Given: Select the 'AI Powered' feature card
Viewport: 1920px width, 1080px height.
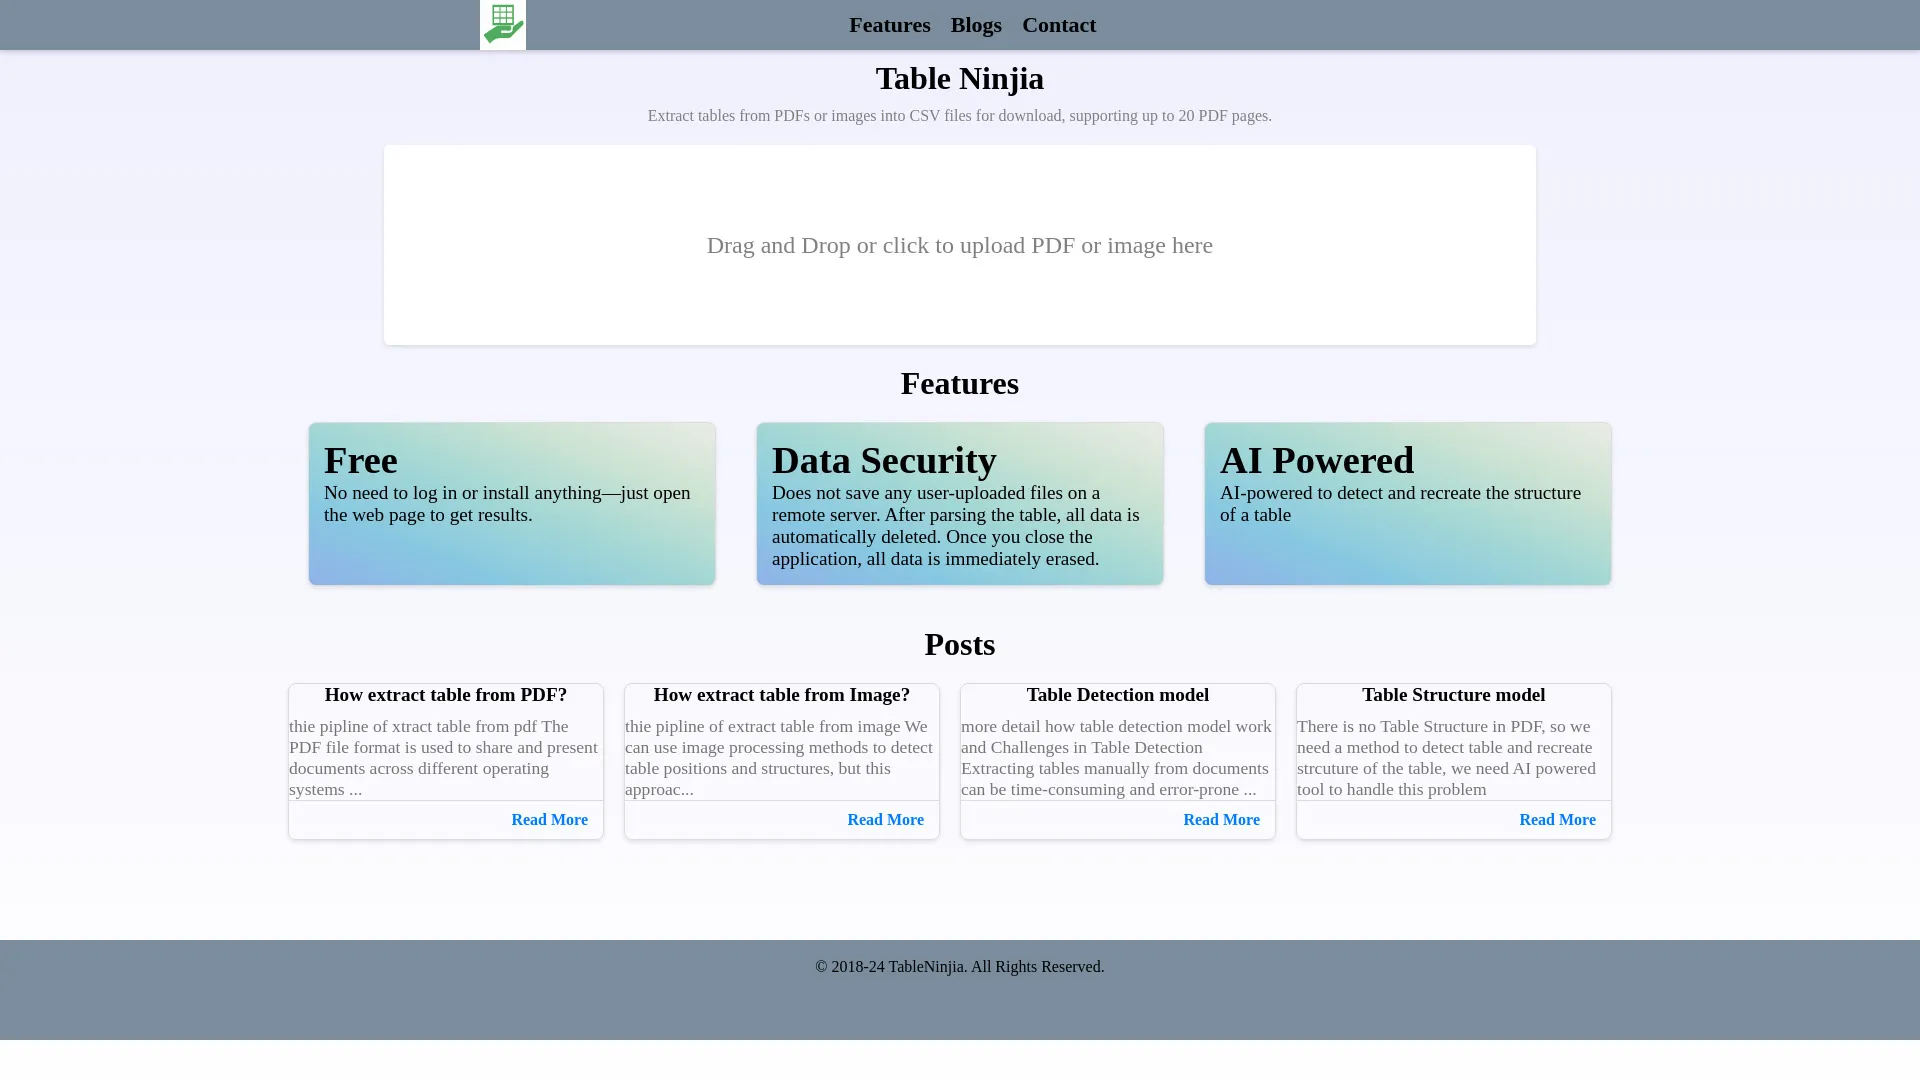Looking at the screenshot, I should coord(1407,503).
